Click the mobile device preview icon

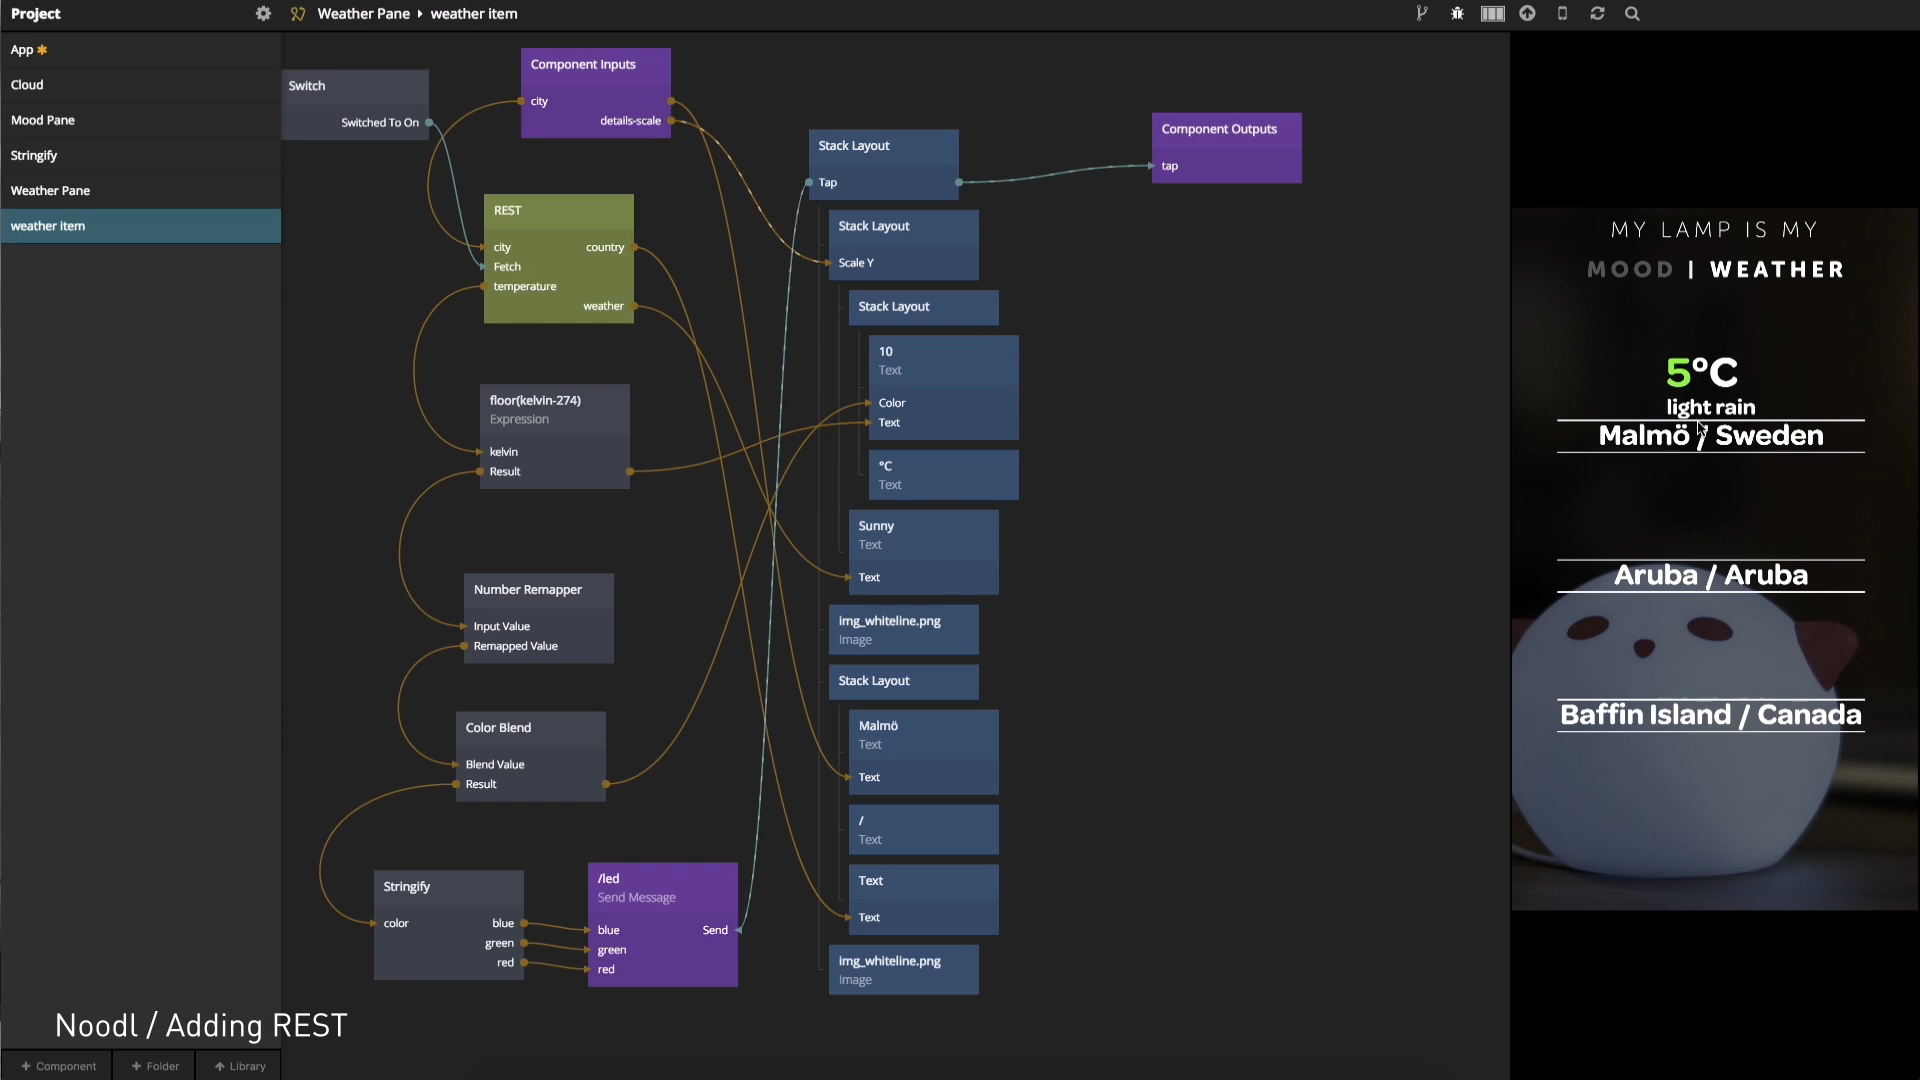1562,14
